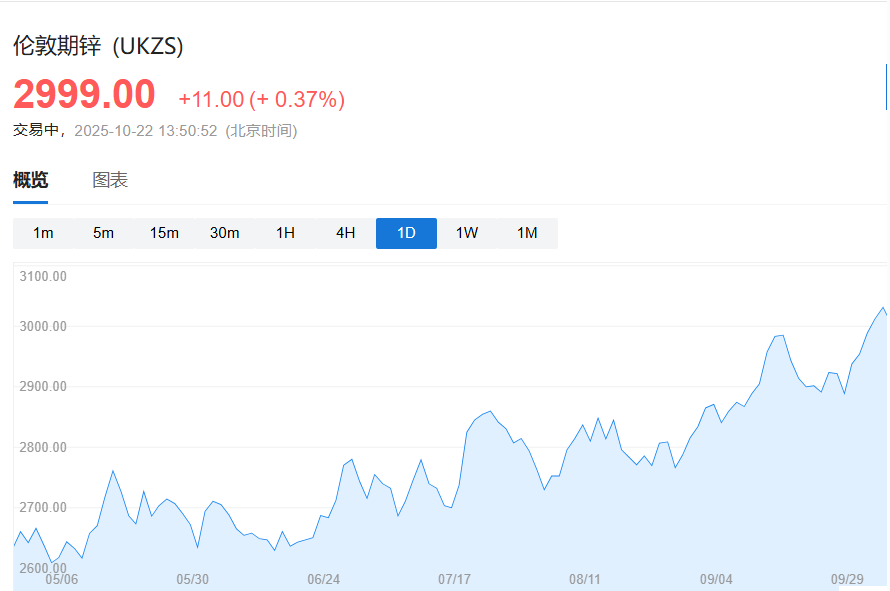Select the 1M monthly timeframe
Image resolution: width=890 pixels, height=591 pixels.
(527, 232)
